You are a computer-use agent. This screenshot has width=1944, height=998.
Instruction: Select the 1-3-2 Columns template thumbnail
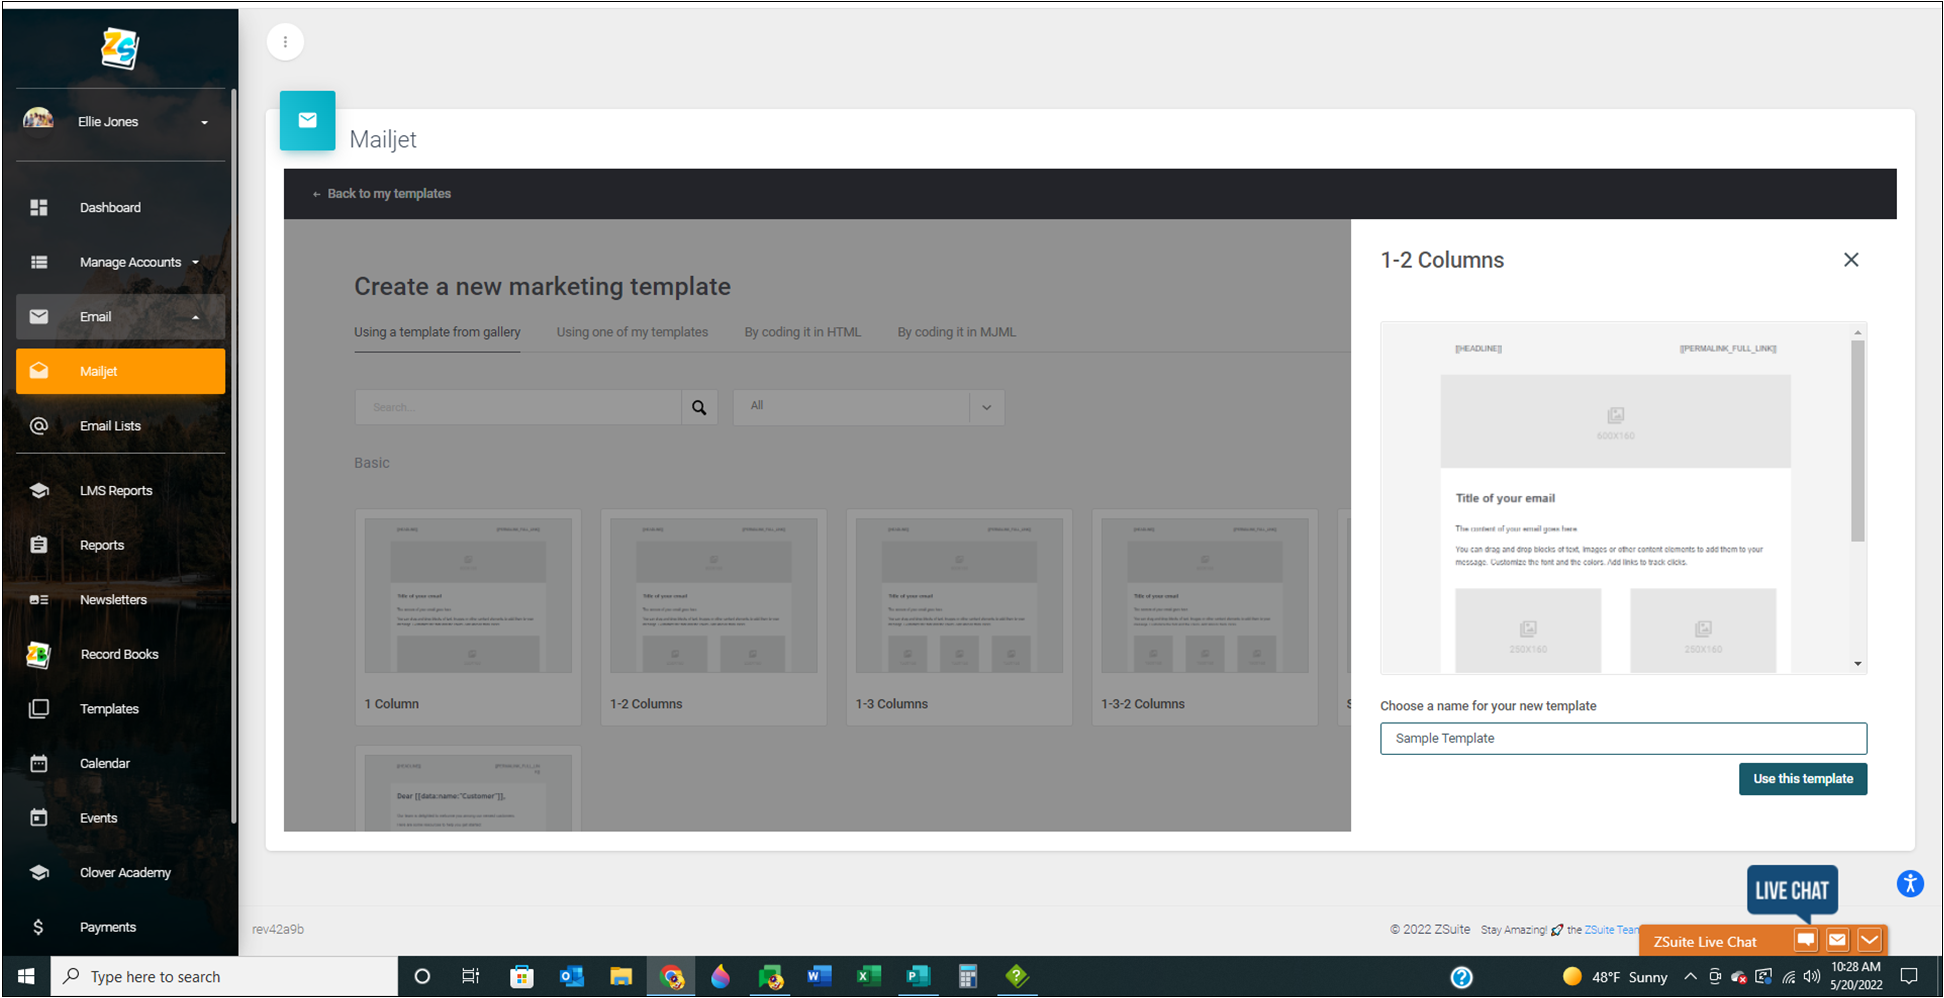coord(1205,596)
